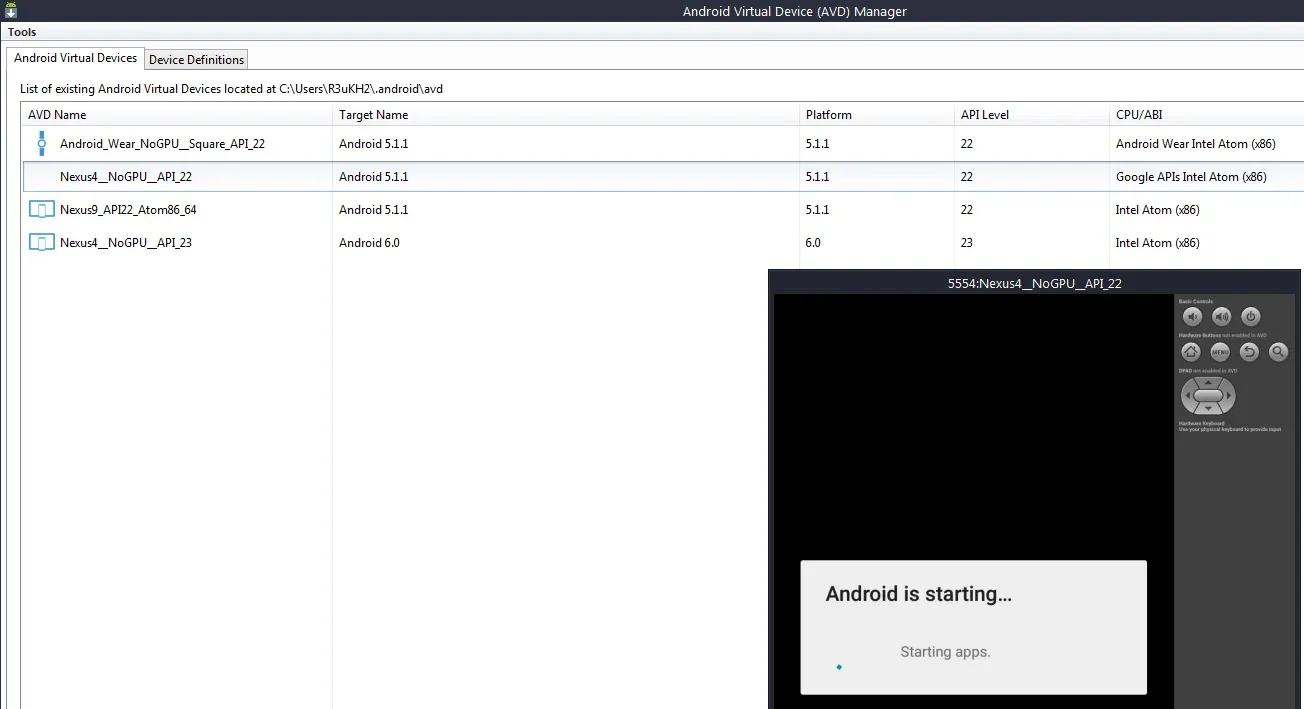Sort by the CPU/ABI column header
The image size is (1304, 709).
pyautogui.click(x=1207, y=115)
